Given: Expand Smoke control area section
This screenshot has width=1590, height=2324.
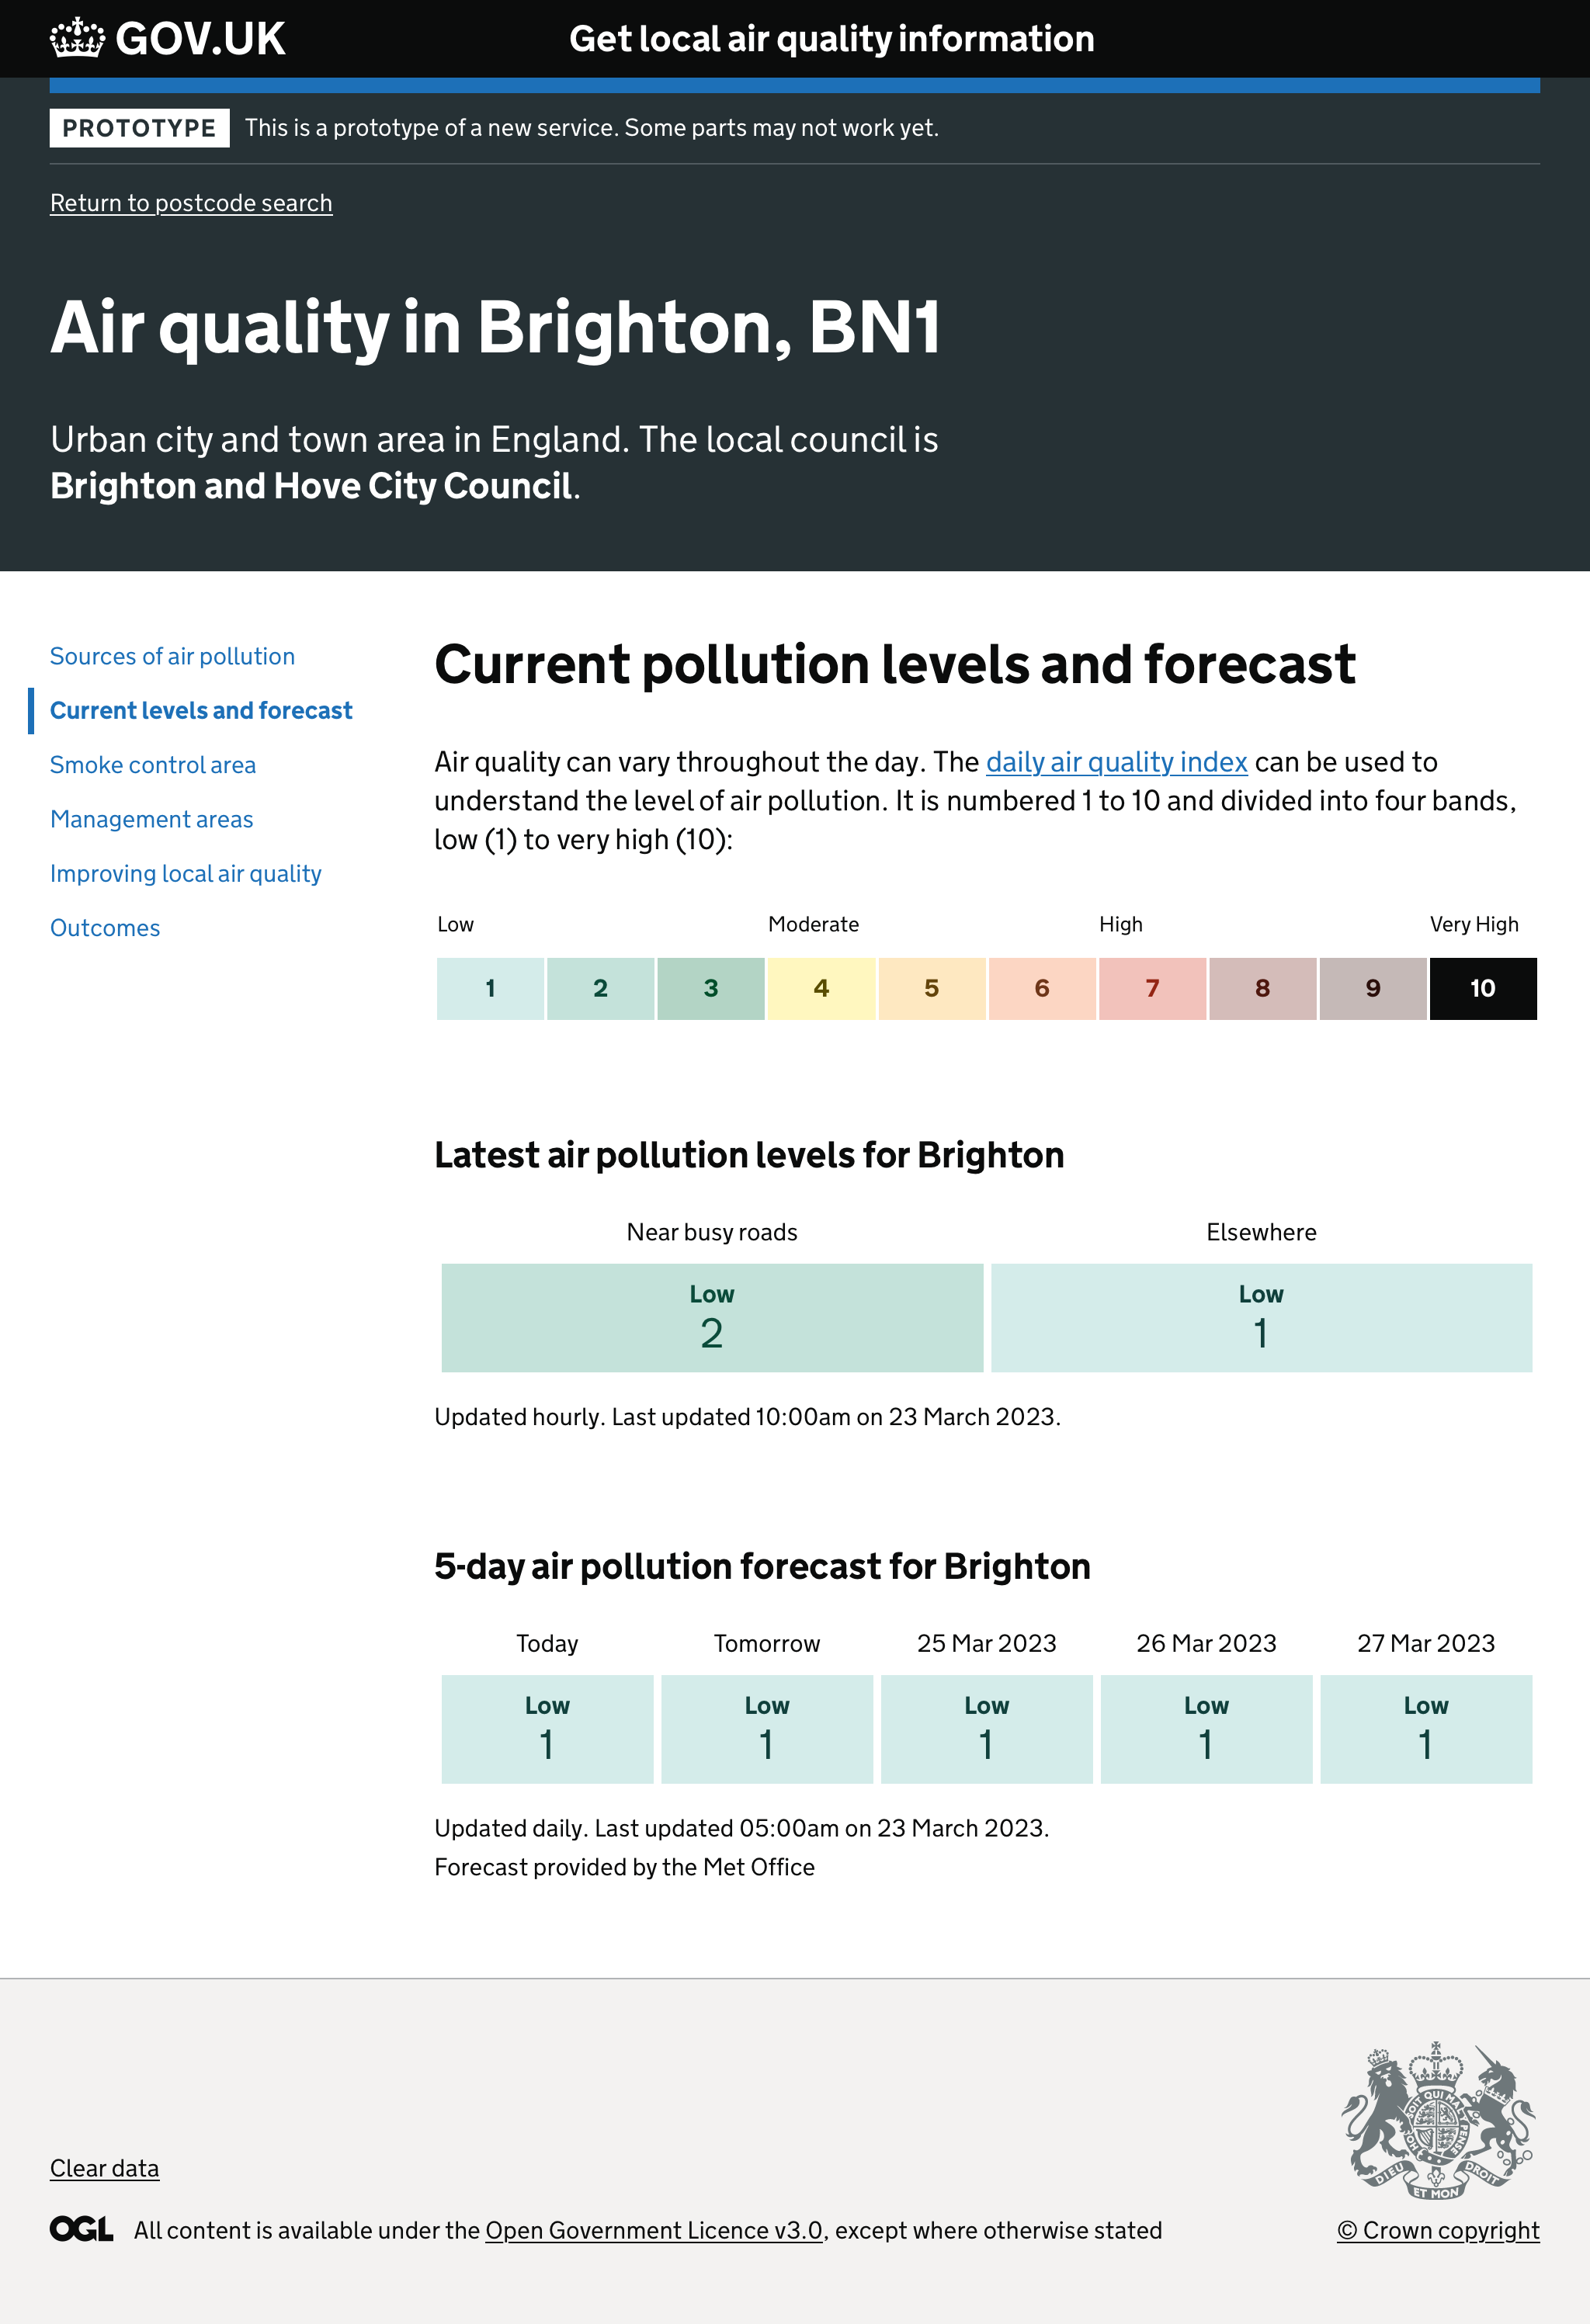Looking at the screenshot, I should 152,765.
